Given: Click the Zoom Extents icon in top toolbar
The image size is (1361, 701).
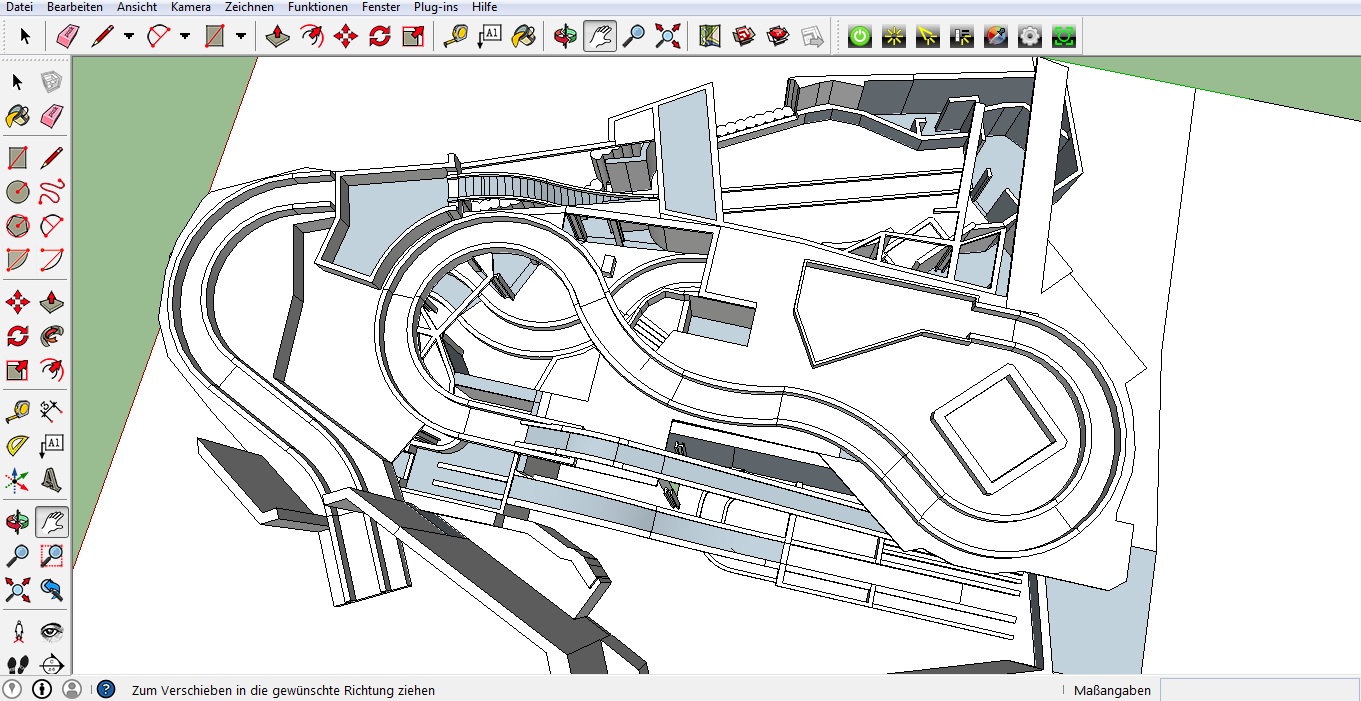Looking at the screenshot, I should click(x=668, y=37).
